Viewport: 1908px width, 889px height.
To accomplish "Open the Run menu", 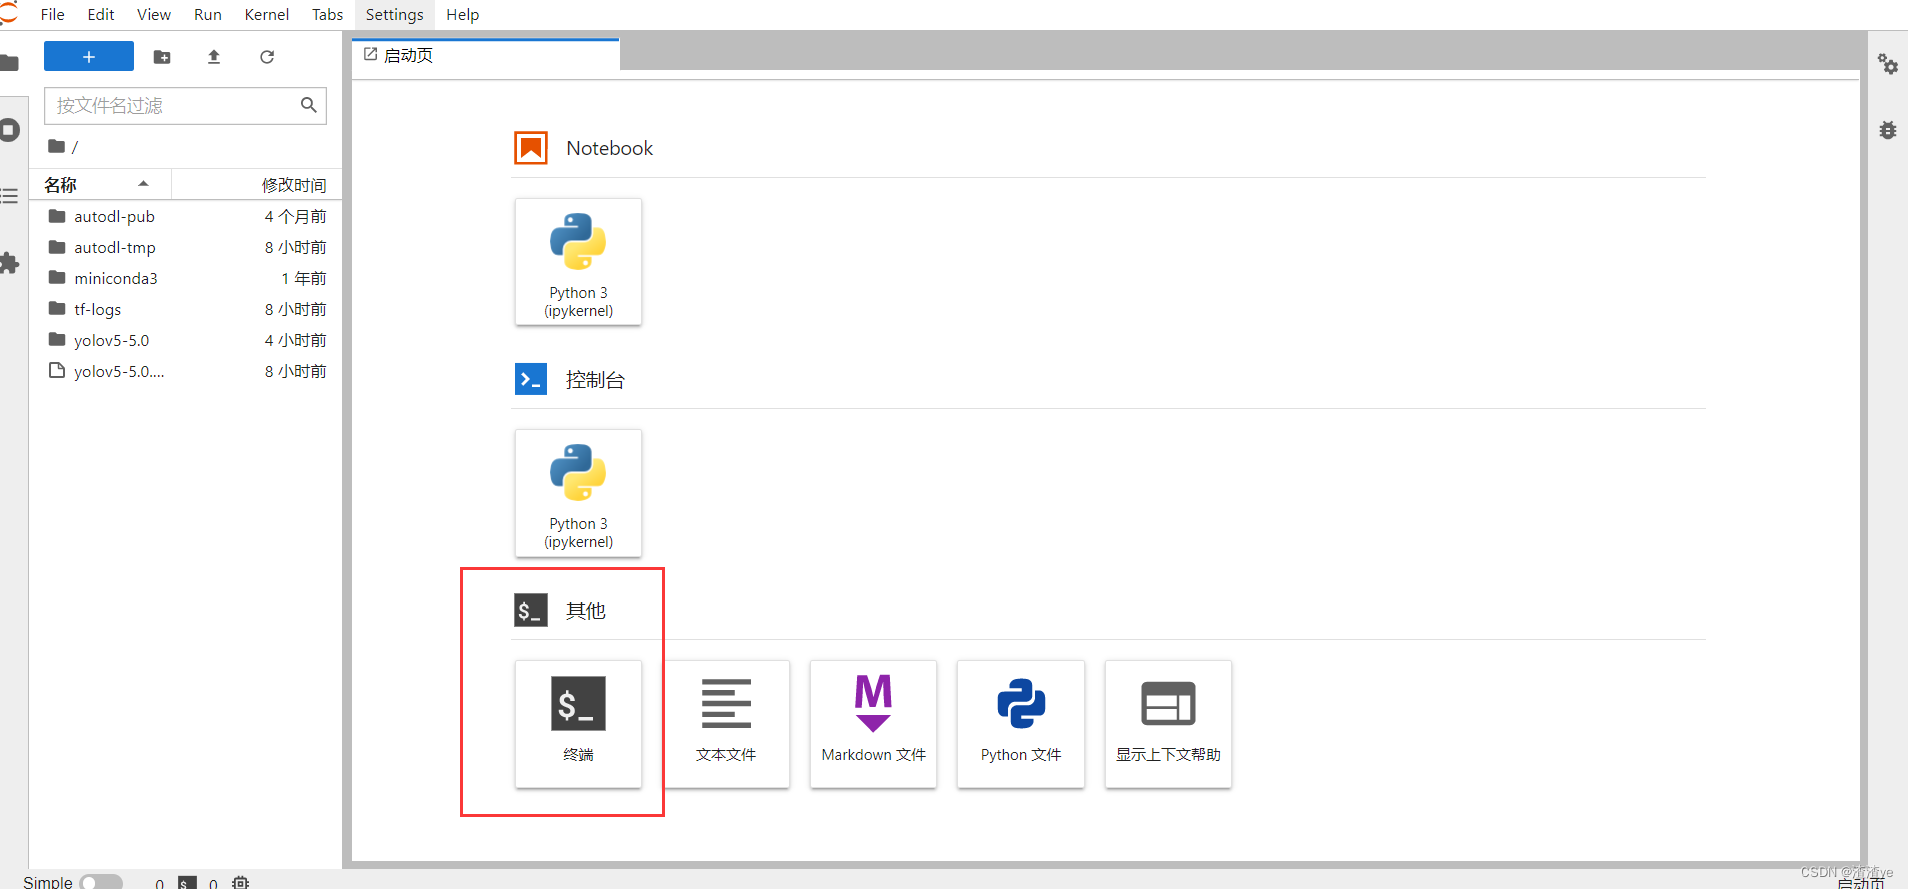I will [x=208, y=14].
